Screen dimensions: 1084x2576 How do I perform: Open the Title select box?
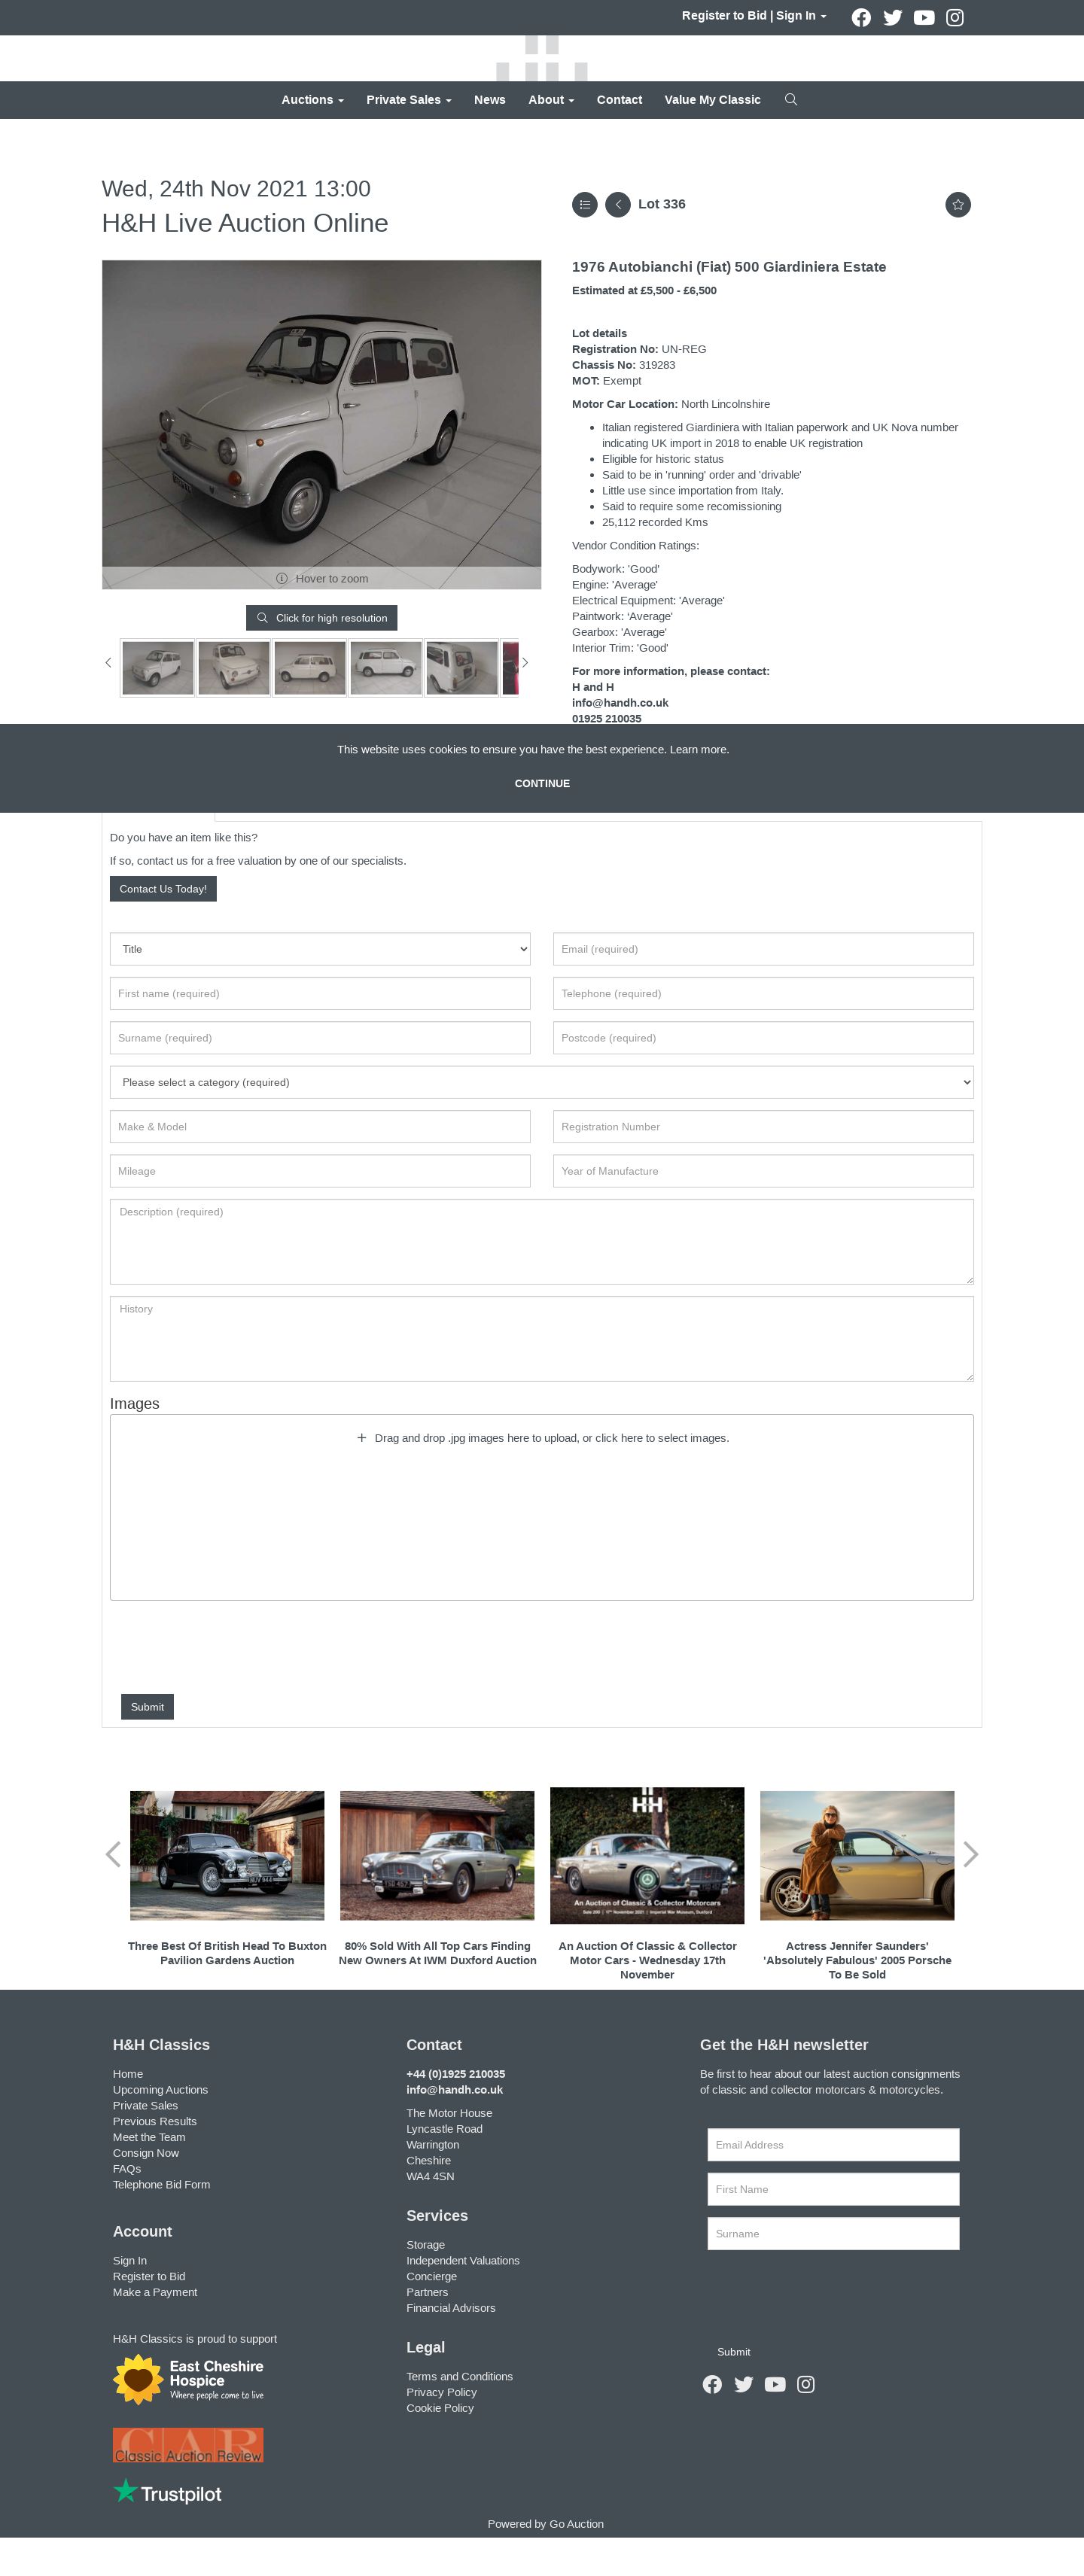click(x=320, y=949)
